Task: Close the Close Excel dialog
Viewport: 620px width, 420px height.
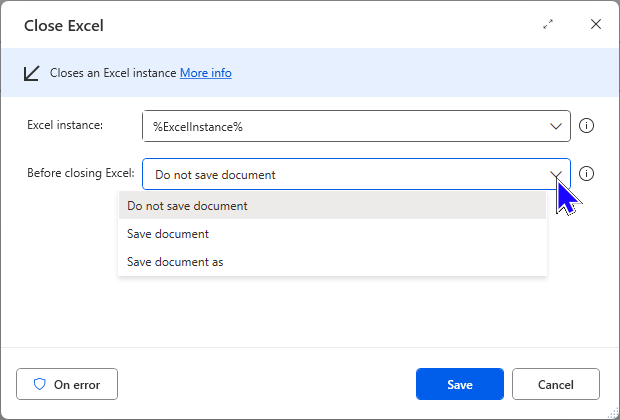Action: point(595,25)
